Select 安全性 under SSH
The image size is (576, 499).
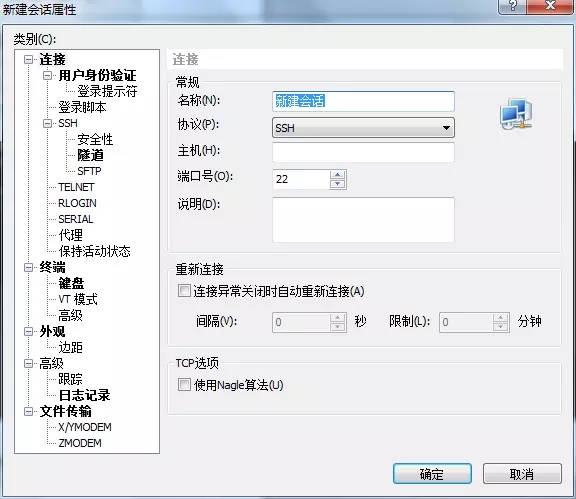coord(95,139)
